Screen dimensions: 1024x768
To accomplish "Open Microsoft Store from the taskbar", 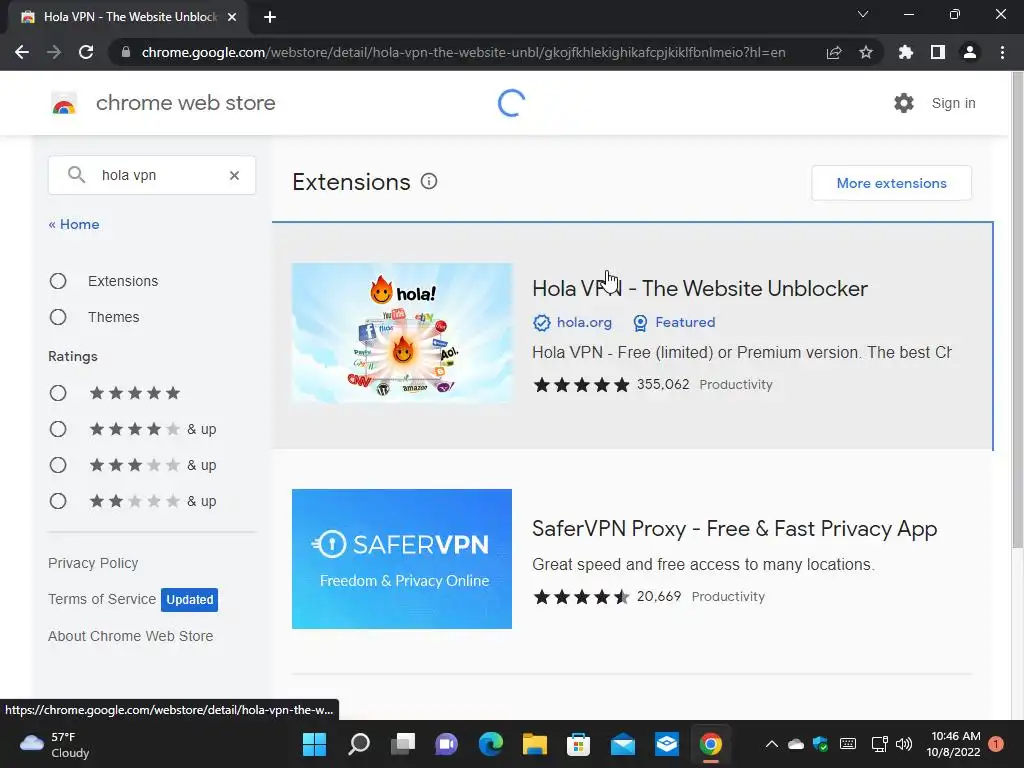I will tap(578, 744).
